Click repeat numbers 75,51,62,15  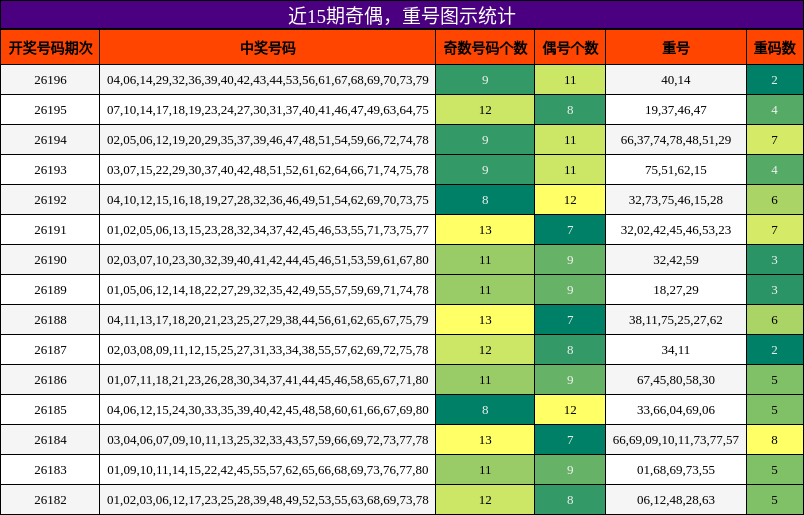676,170
